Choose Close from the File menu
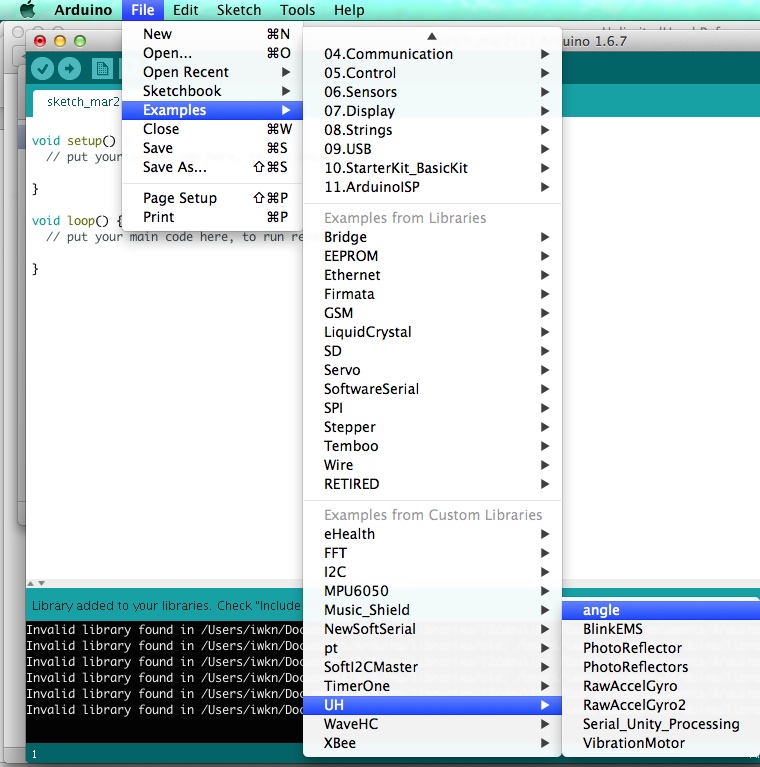760x767 pixels. coord(212,129)
